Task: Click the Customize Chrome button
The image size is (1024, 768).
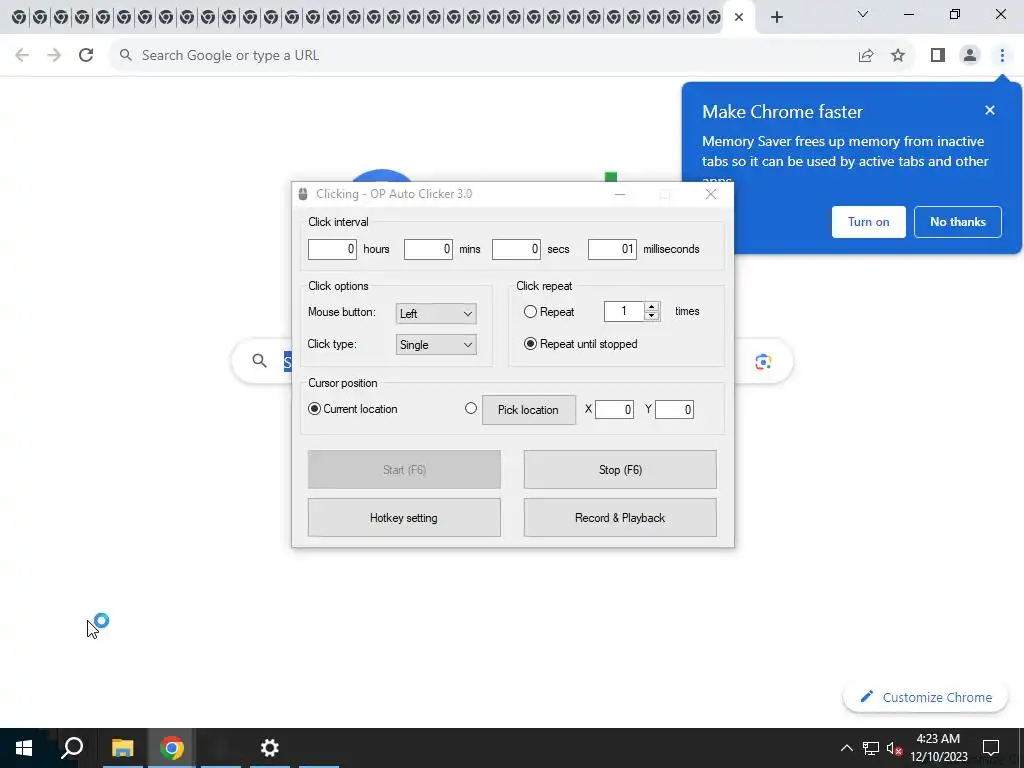Action: [x=925, y=697]
